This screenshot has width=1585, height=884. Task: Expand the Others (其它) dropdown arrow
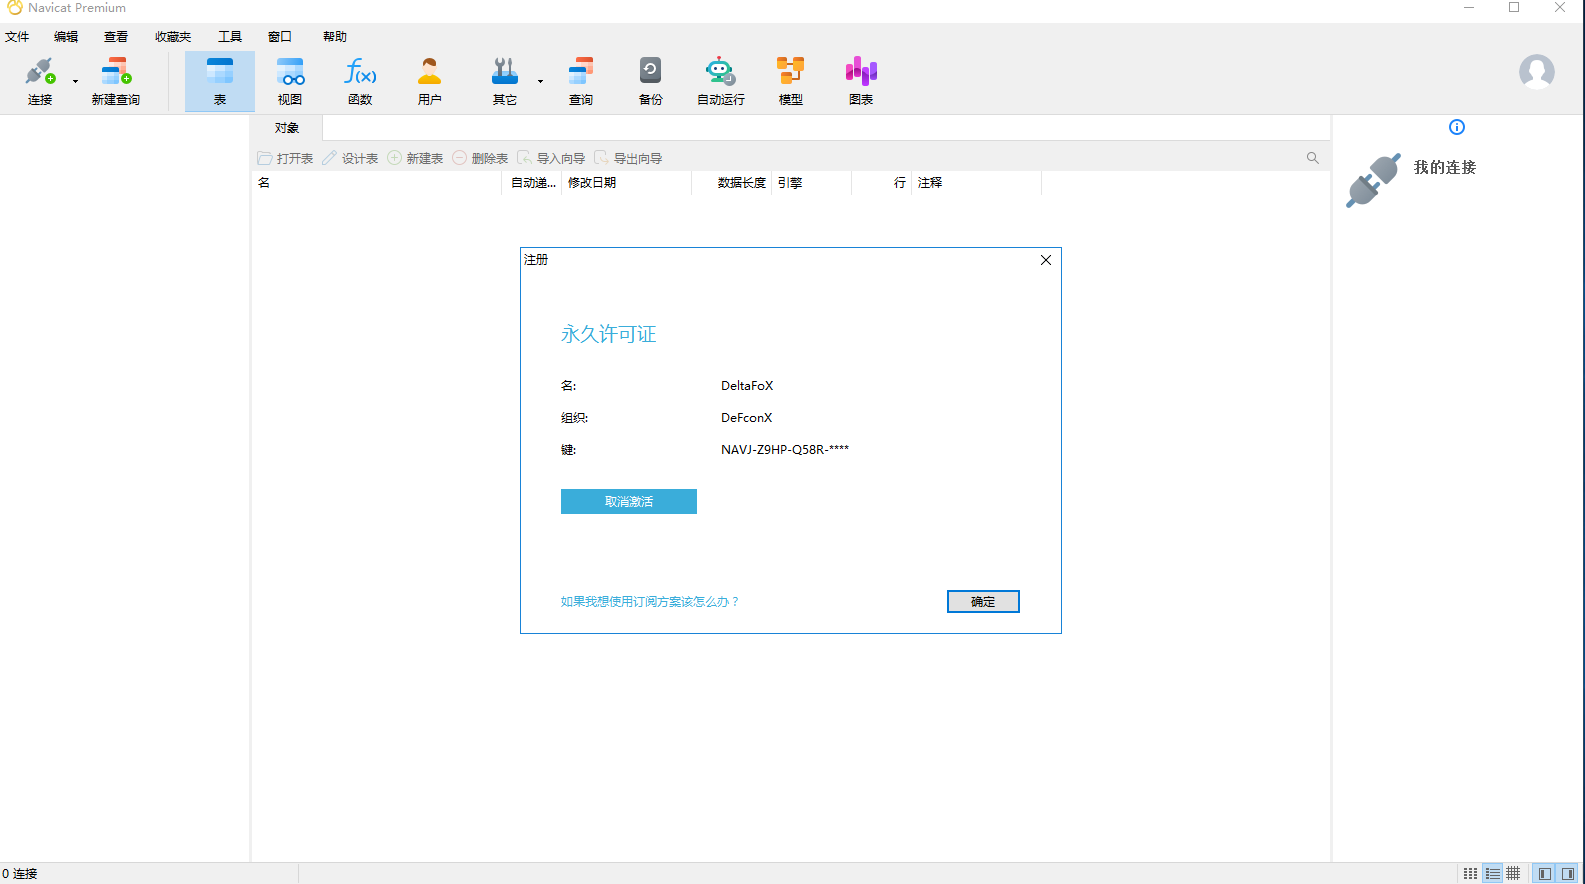[x=540, y=81]
